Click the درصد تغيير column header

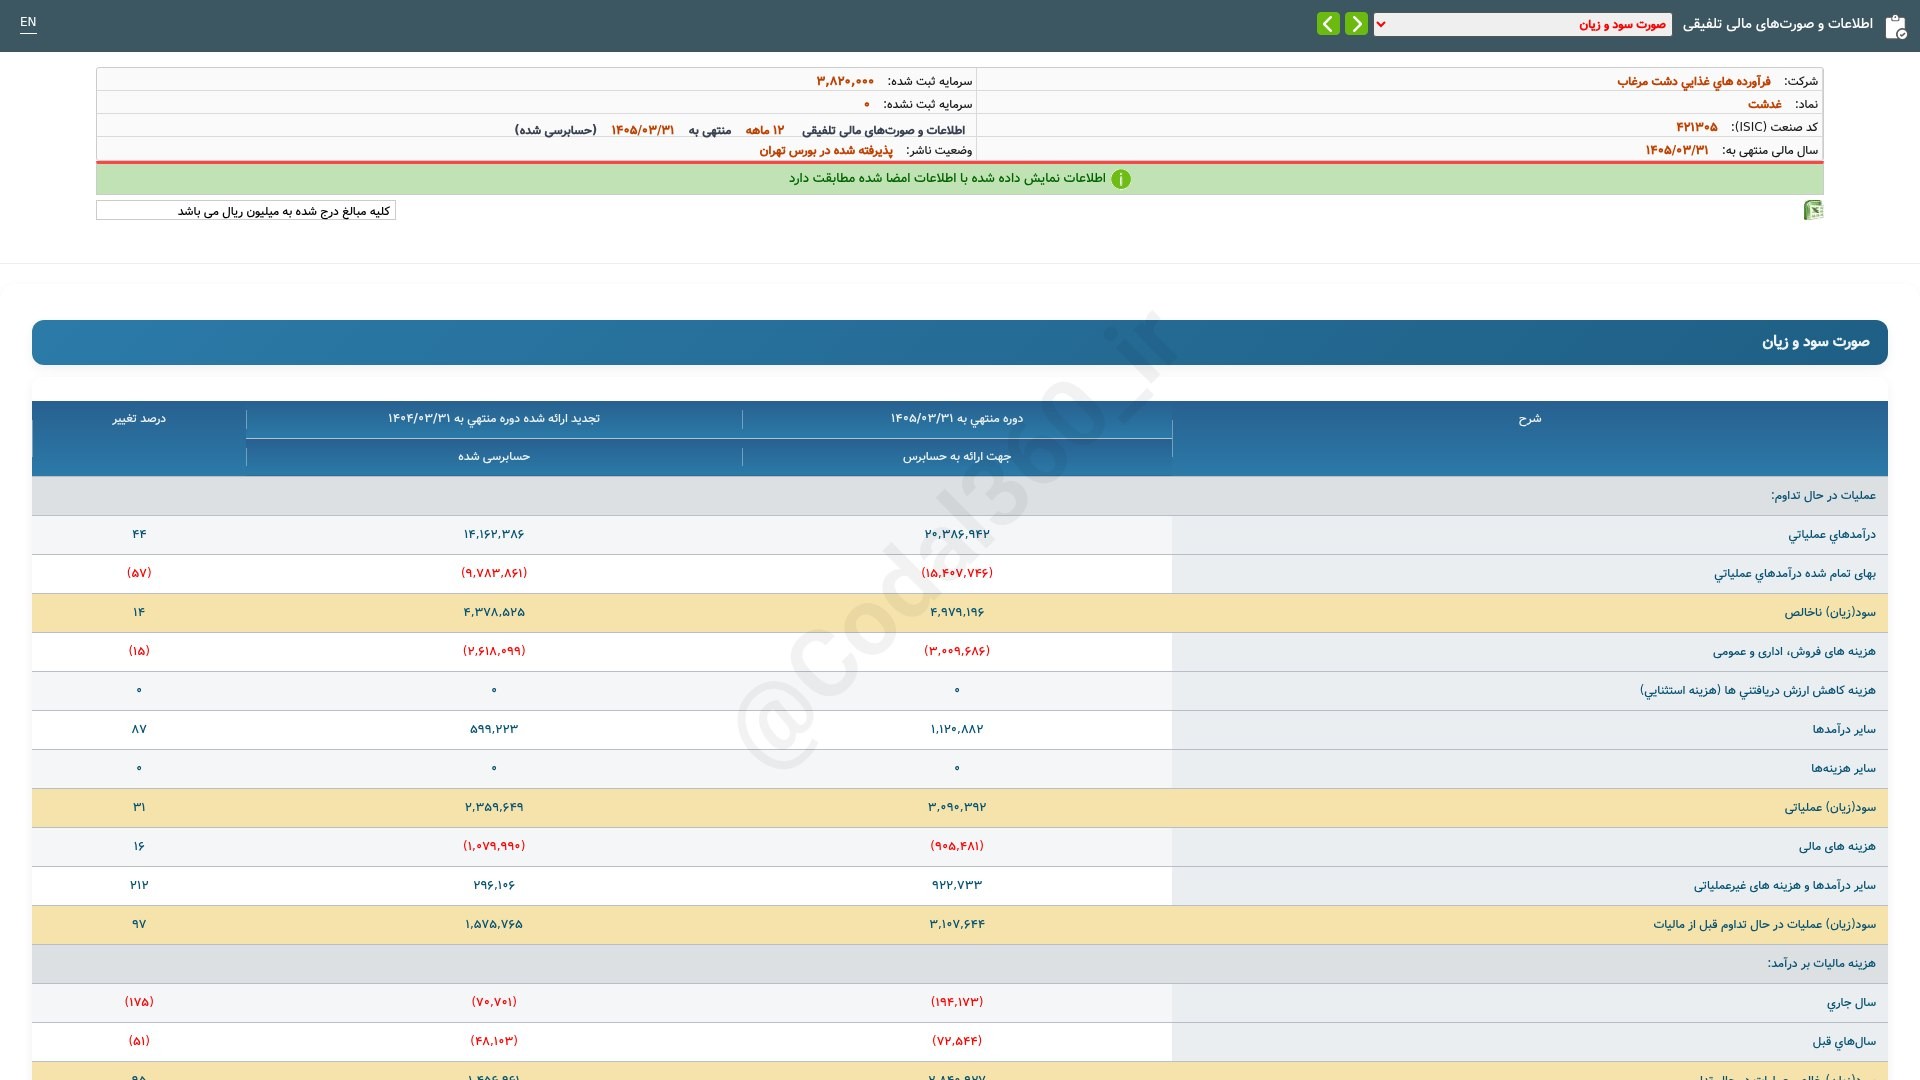139,419
